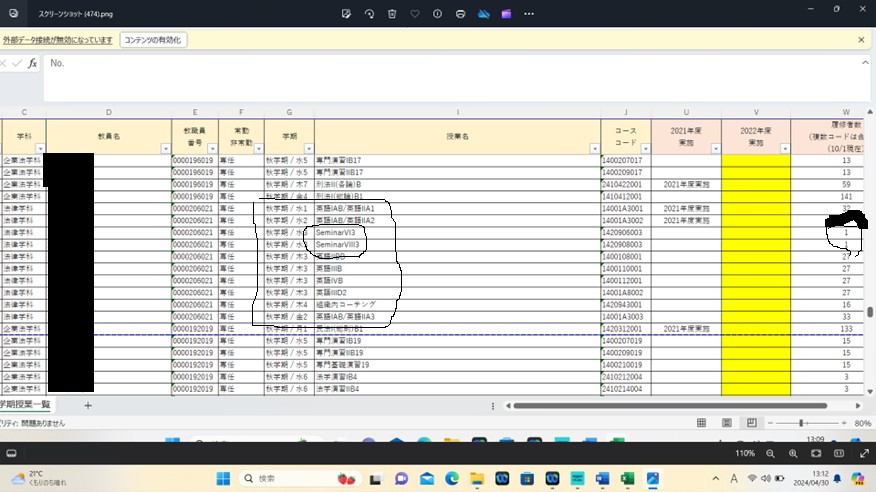Image resolution: width=876 pixels, height=492 pixels.
Task: Select the SeminarVI3 cell
Action: tap(458, 232)
